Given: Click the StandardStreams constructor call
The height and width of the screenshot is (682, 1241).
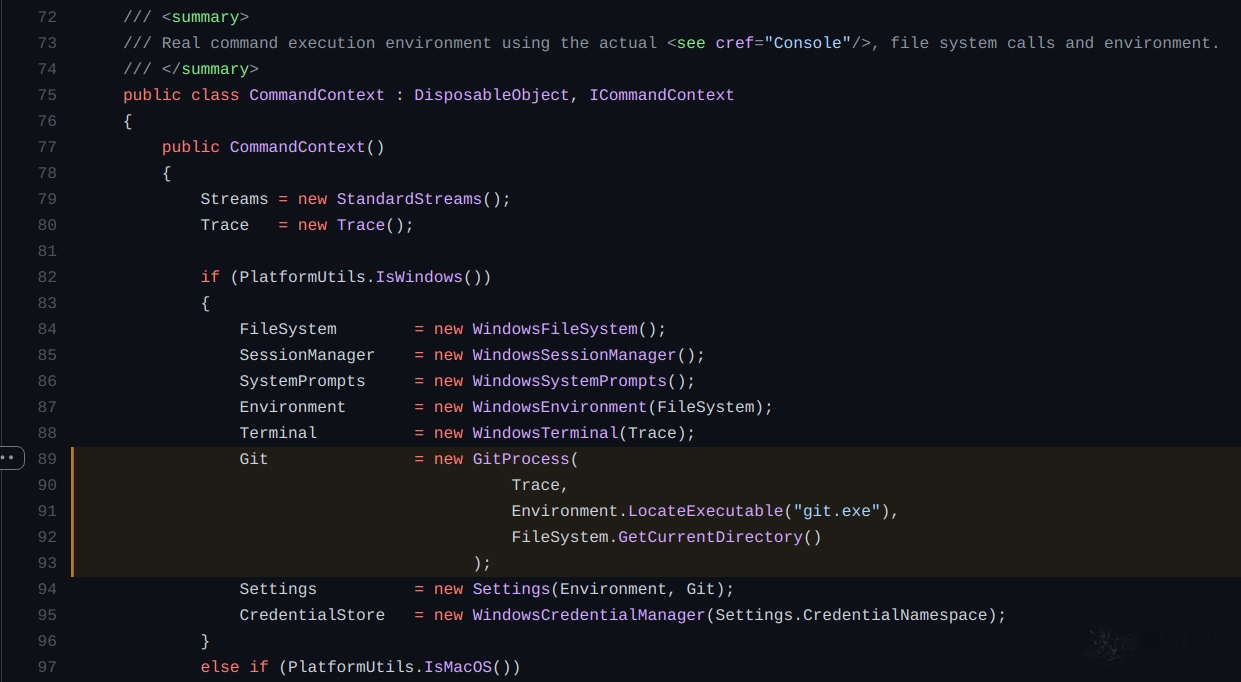Looking at the screenshot, I should [x=409, y=199].
